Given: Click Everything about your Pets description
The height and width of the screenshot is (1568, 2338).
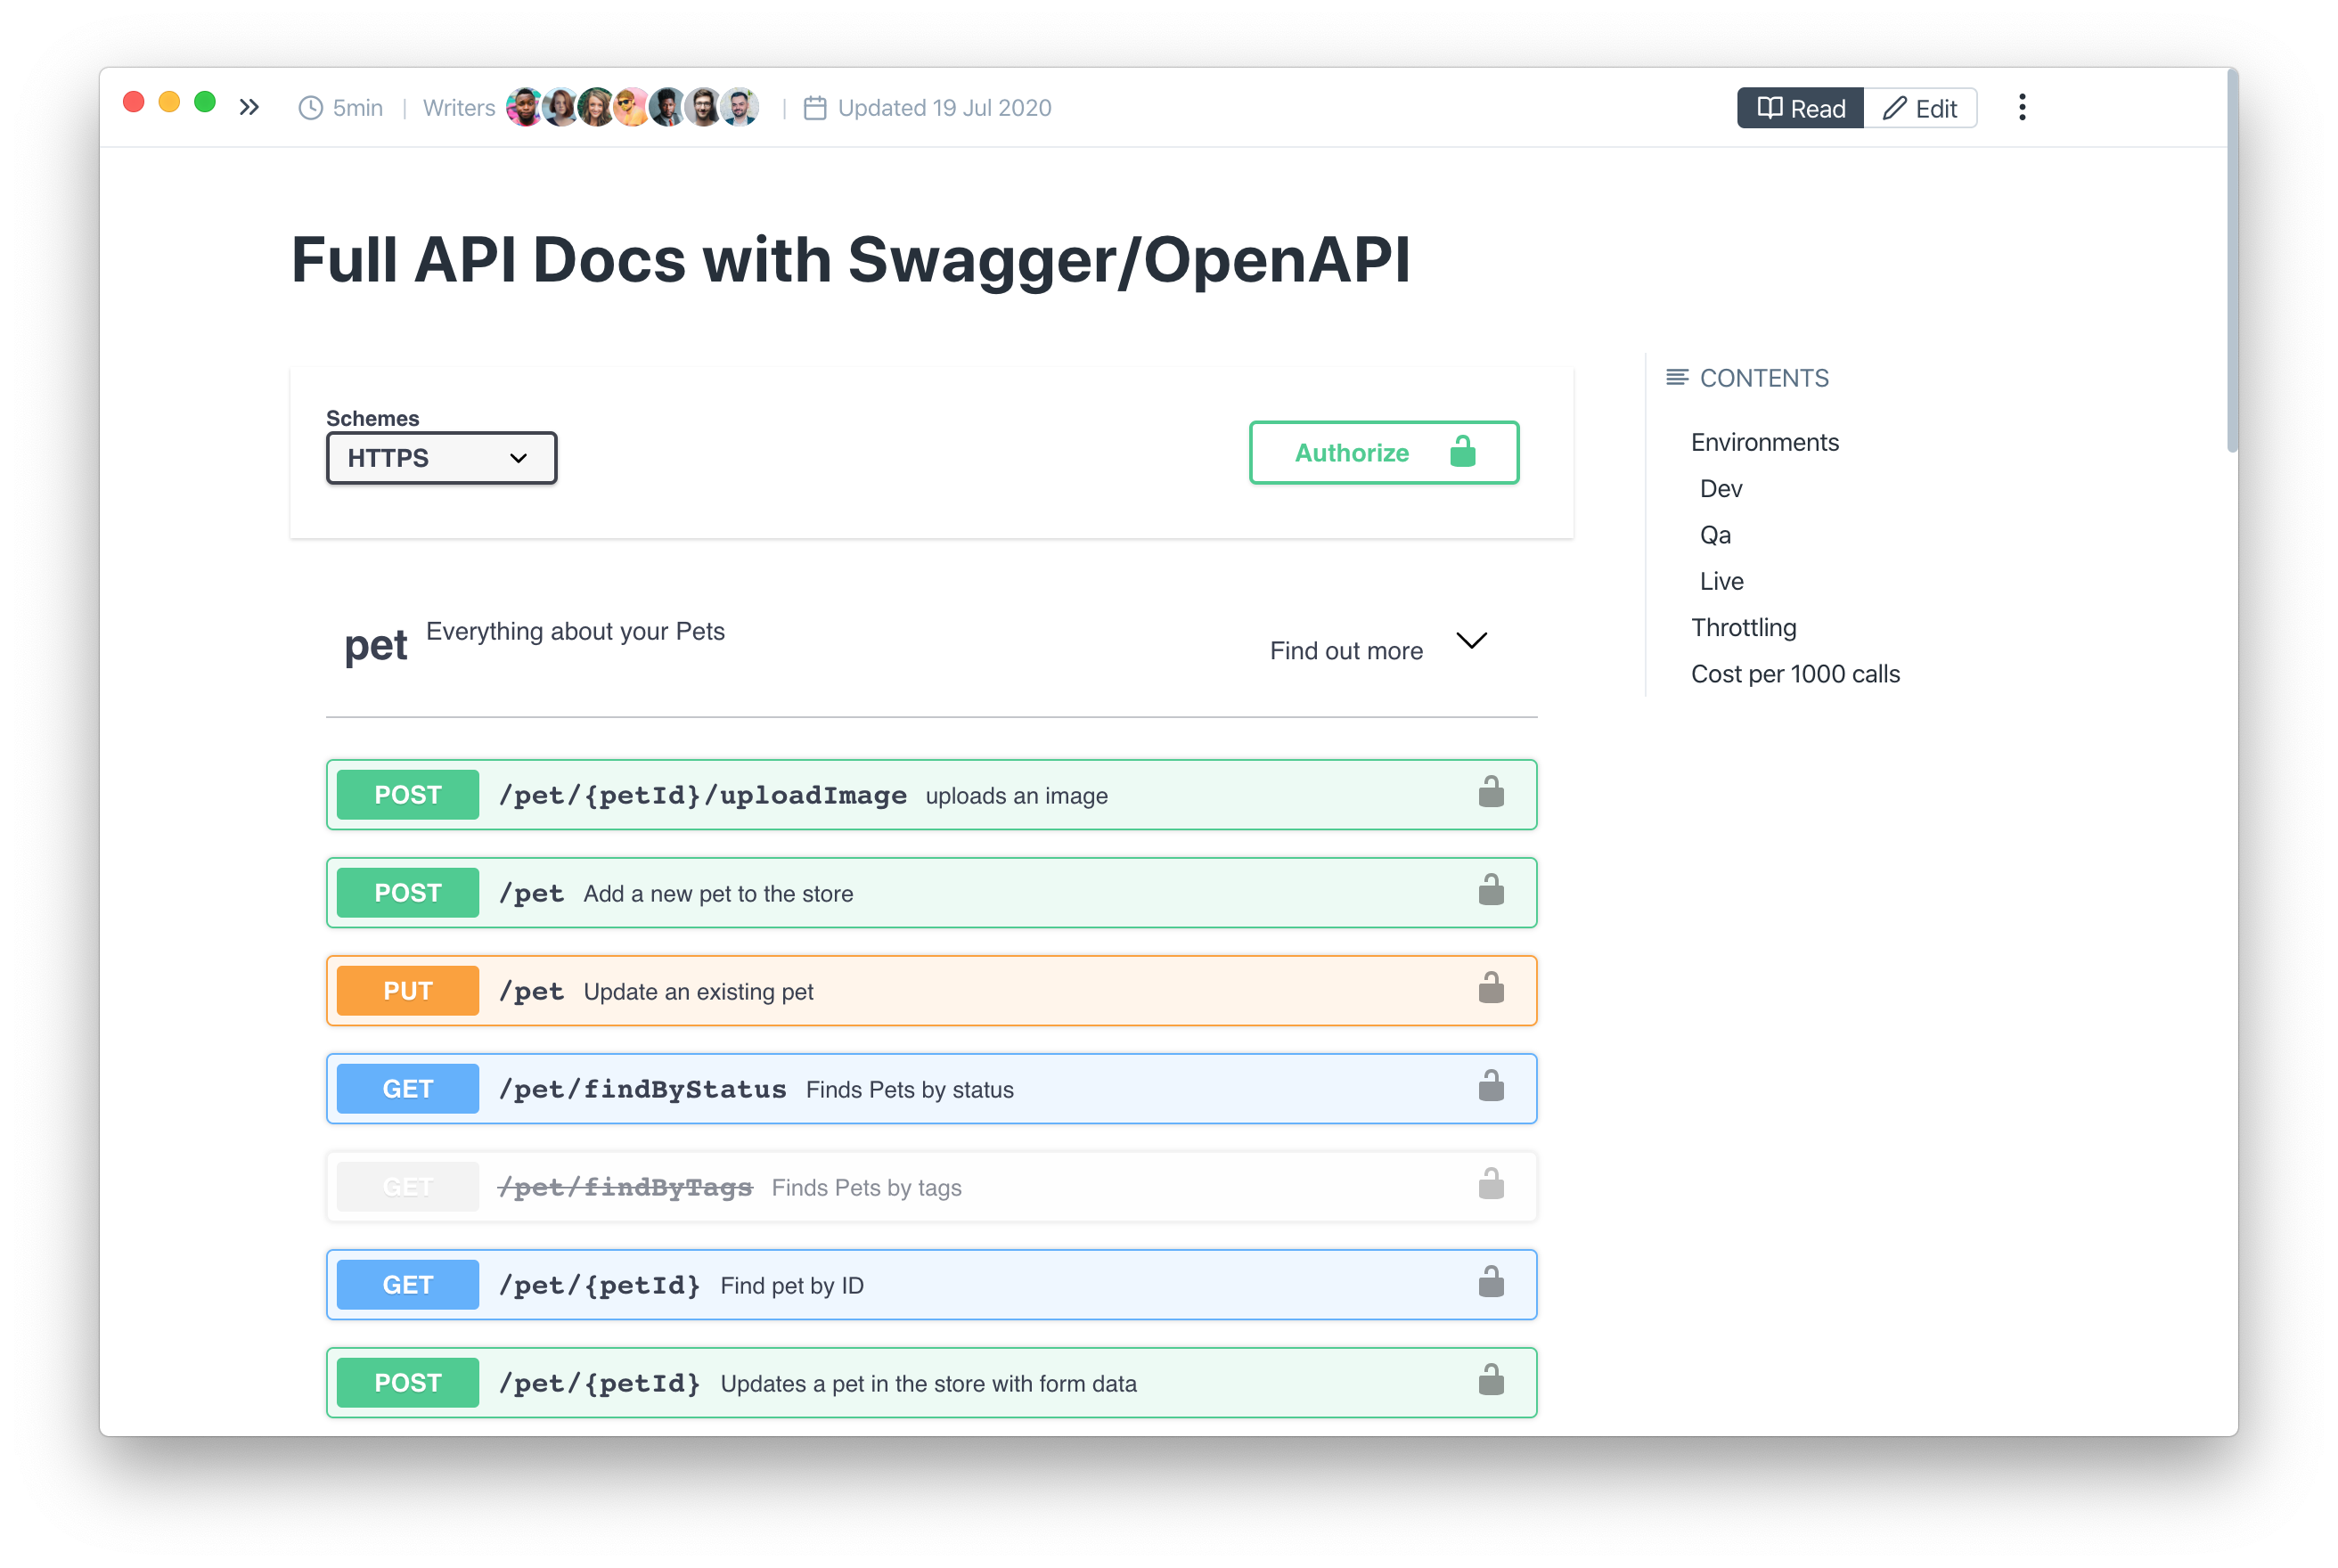Looking at the screenshot, I should tap(575, 632).
